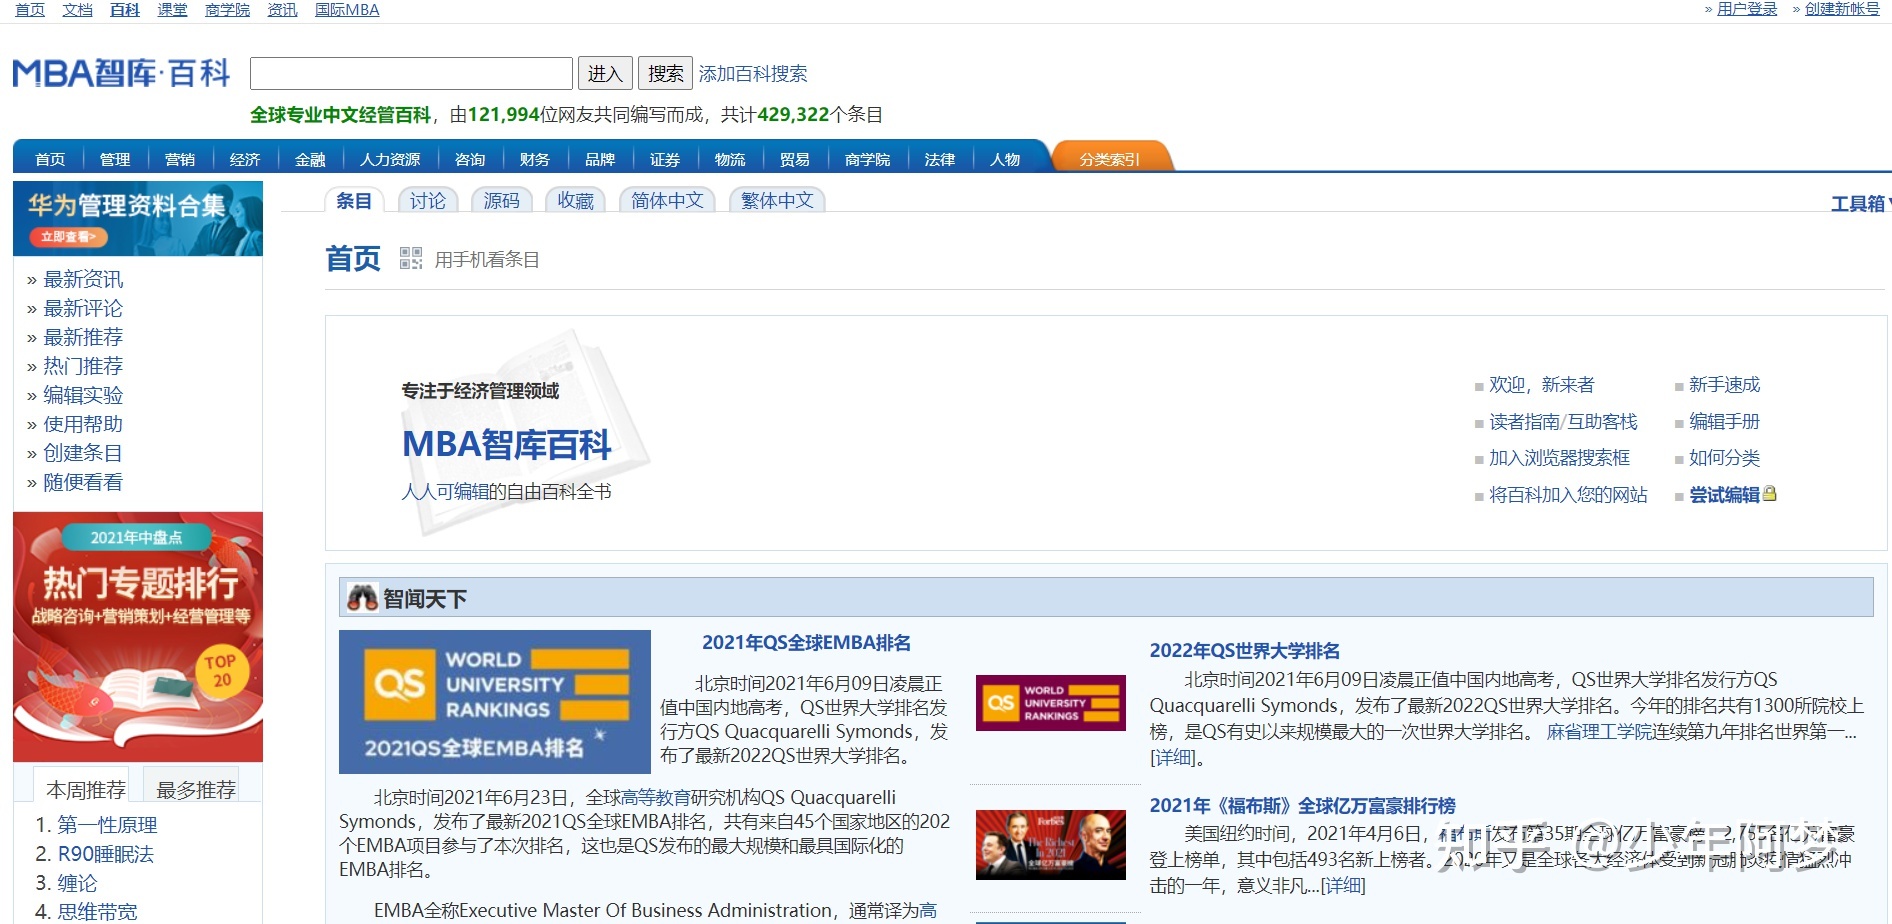The image size is (1892, 924).
Task: Open the 2021年中盘点 热门专题排行 banner
Action: (138, 636)
